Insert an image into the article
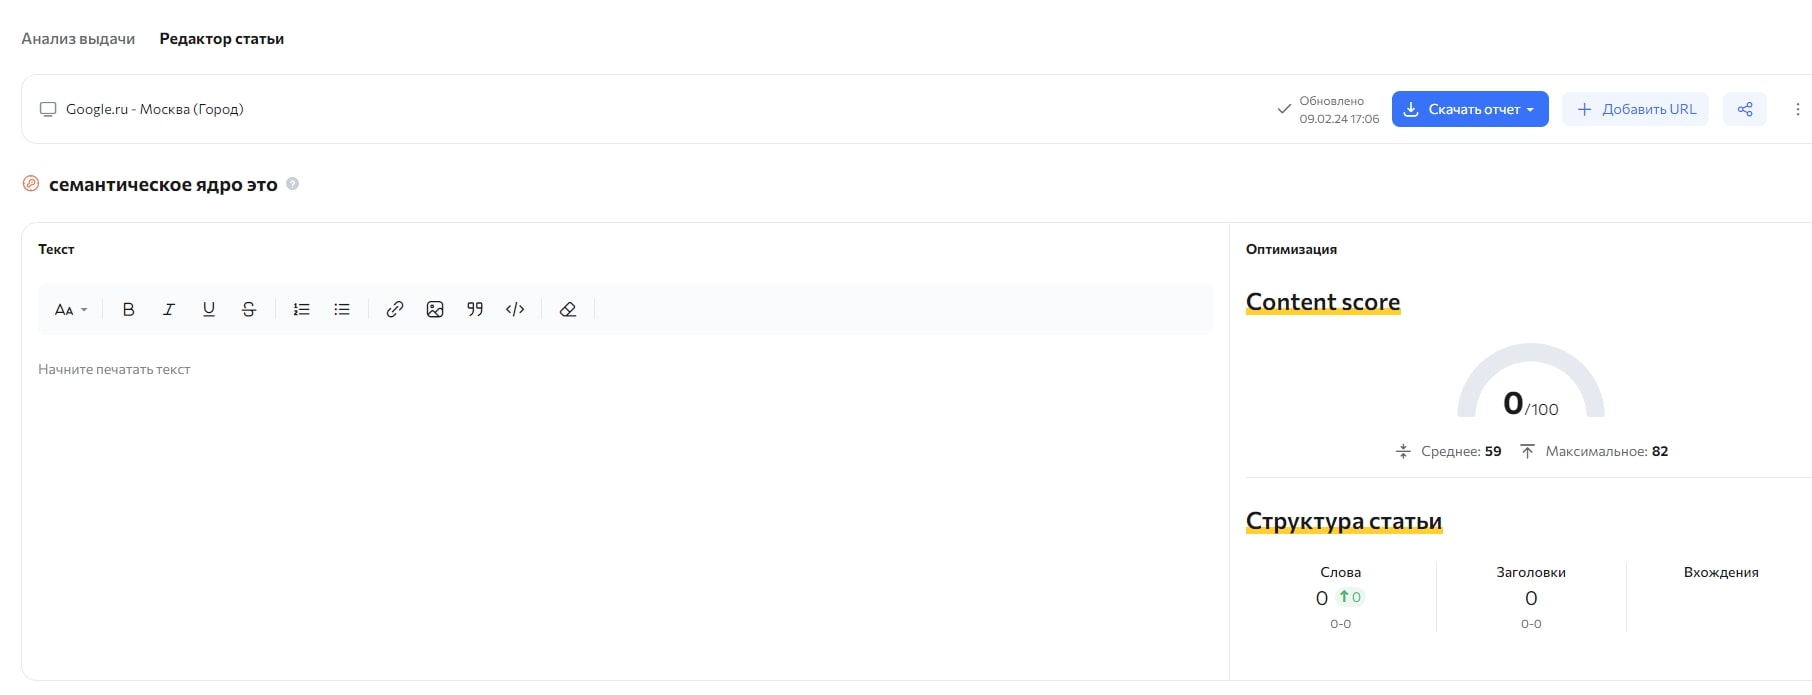Screen dimensions: 1812x695 pyautogui.click(x=435, y=310)
